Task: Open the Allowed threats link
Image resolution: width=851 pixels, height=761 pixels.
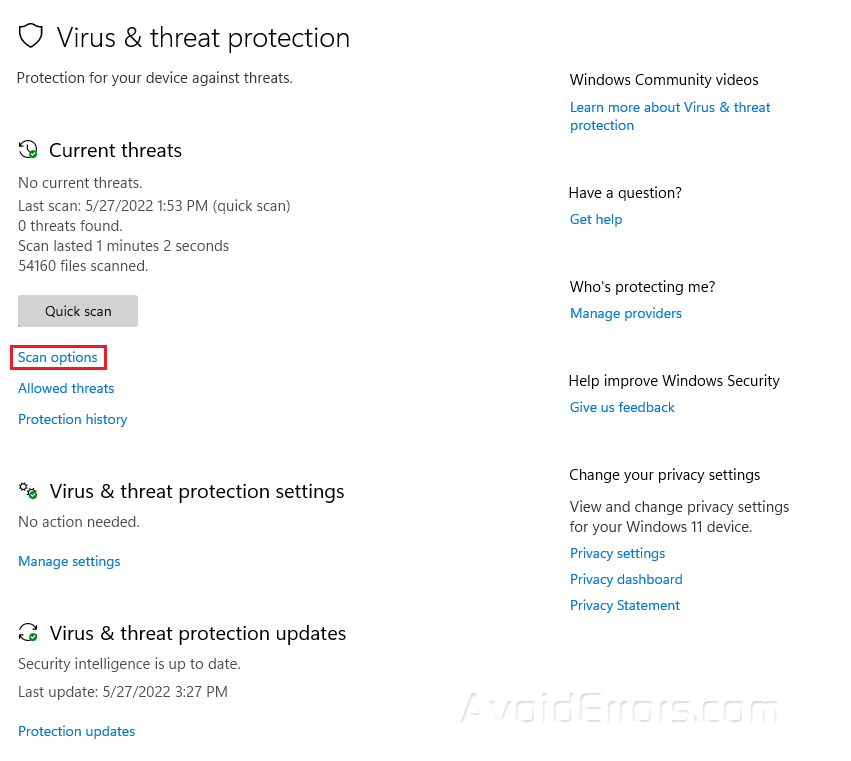Action: click(x=66, y=388)
